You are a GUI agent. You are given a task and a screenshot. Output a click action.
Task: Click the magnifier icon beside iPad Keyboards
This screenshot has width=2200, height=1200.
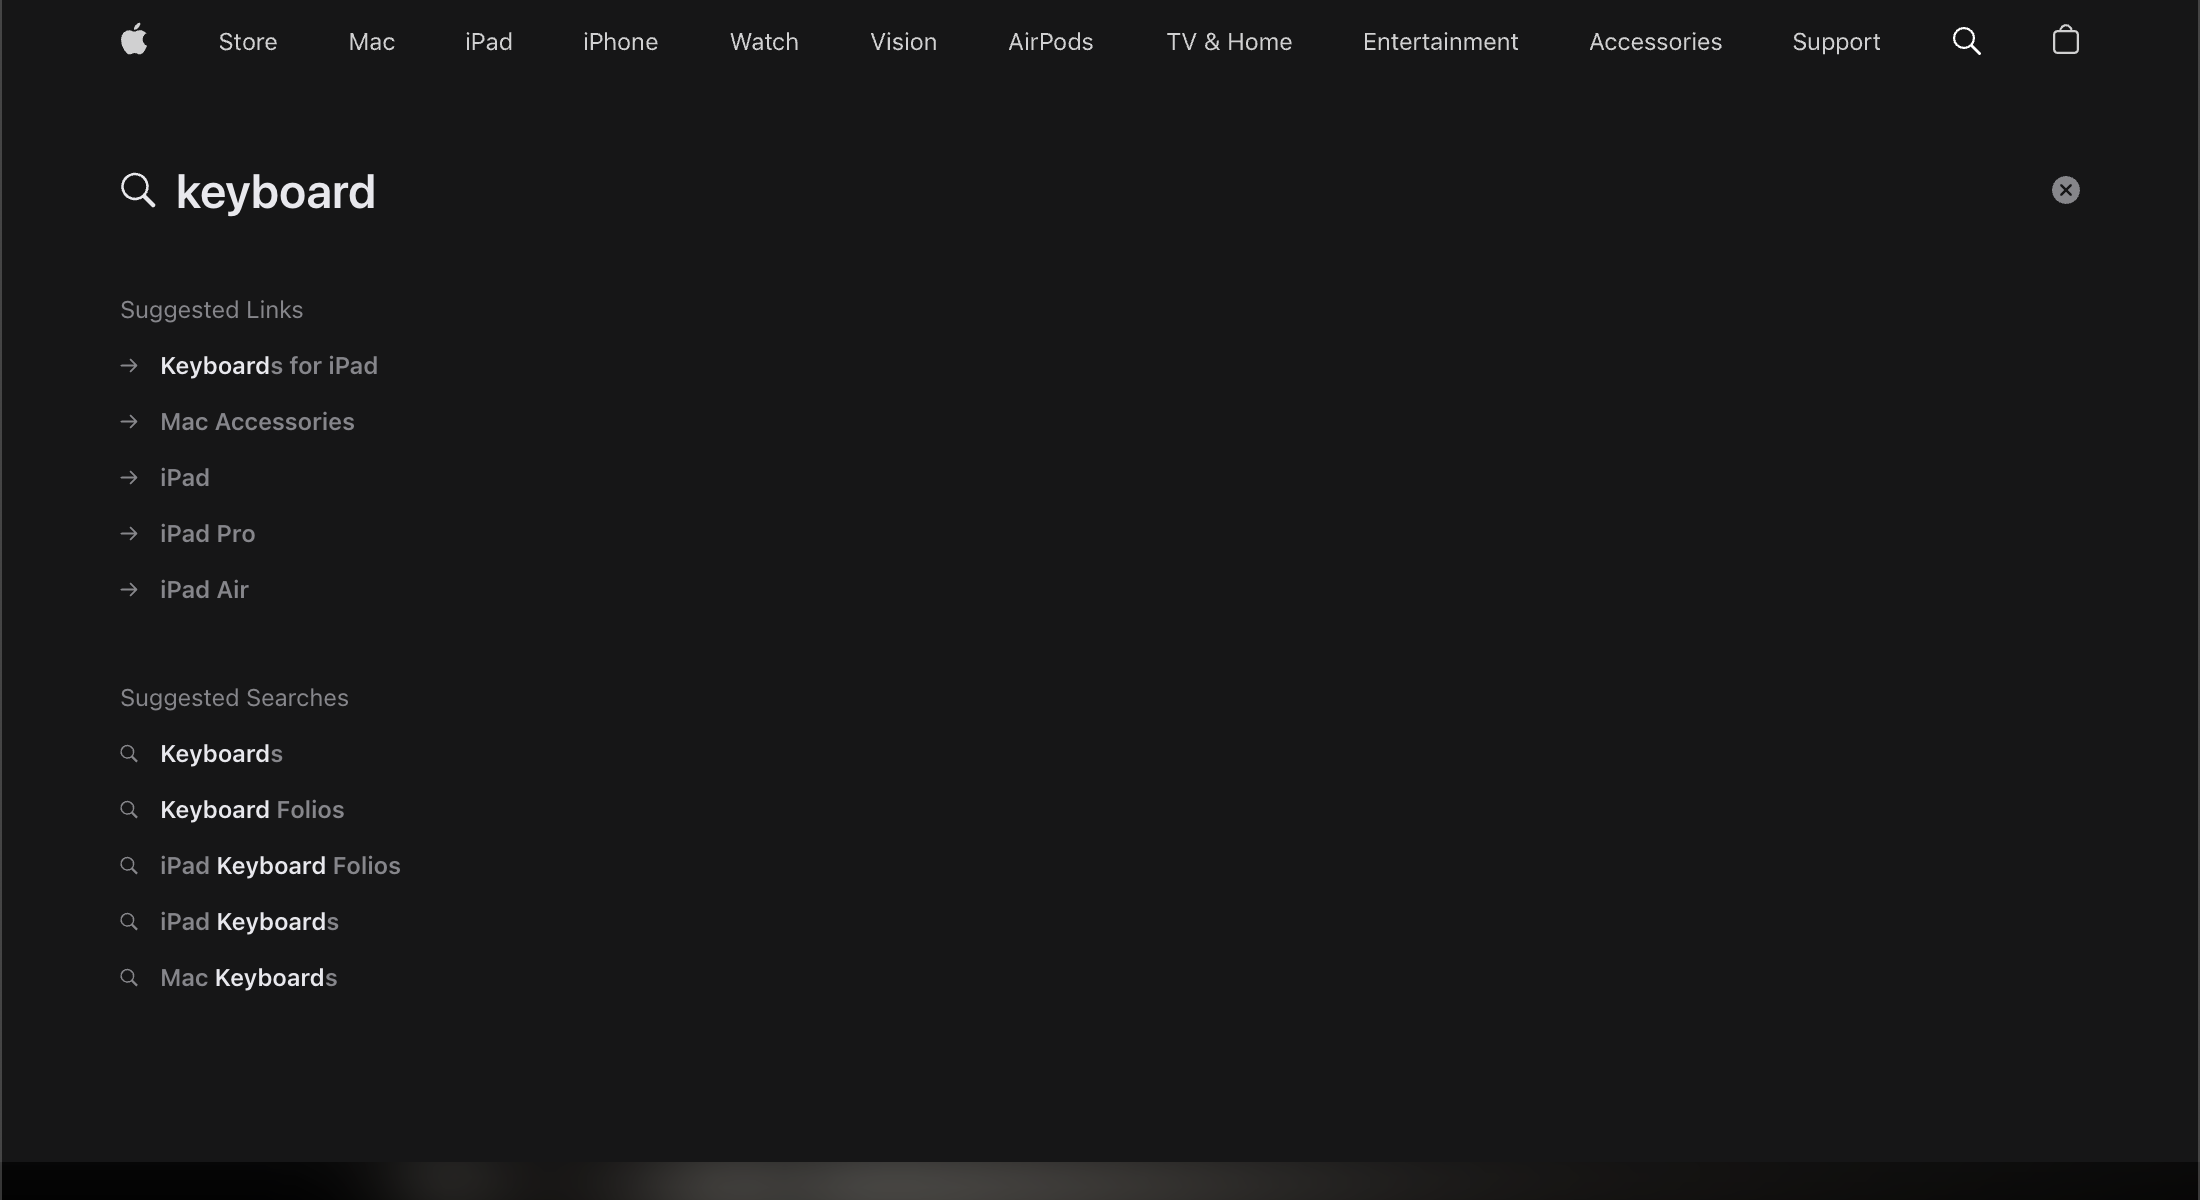[129, 922]
